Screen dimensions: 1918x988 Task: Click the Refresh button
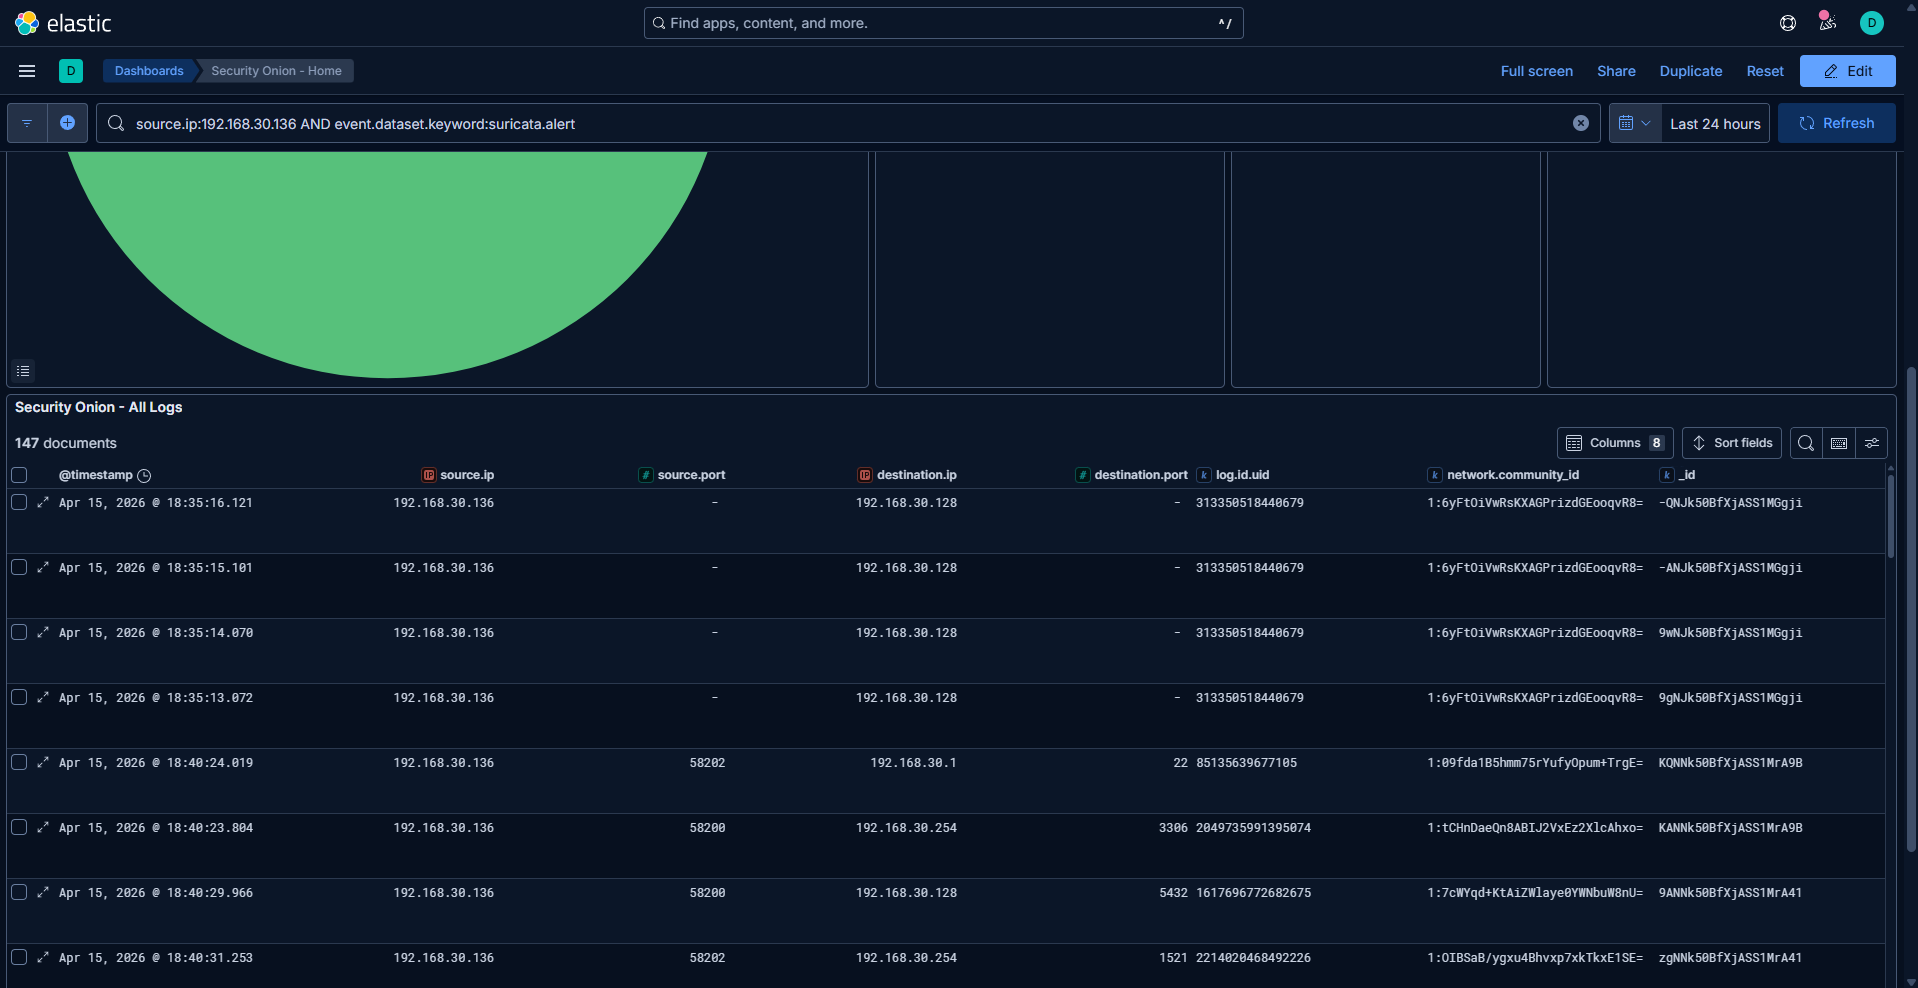tap(1837, 123)
